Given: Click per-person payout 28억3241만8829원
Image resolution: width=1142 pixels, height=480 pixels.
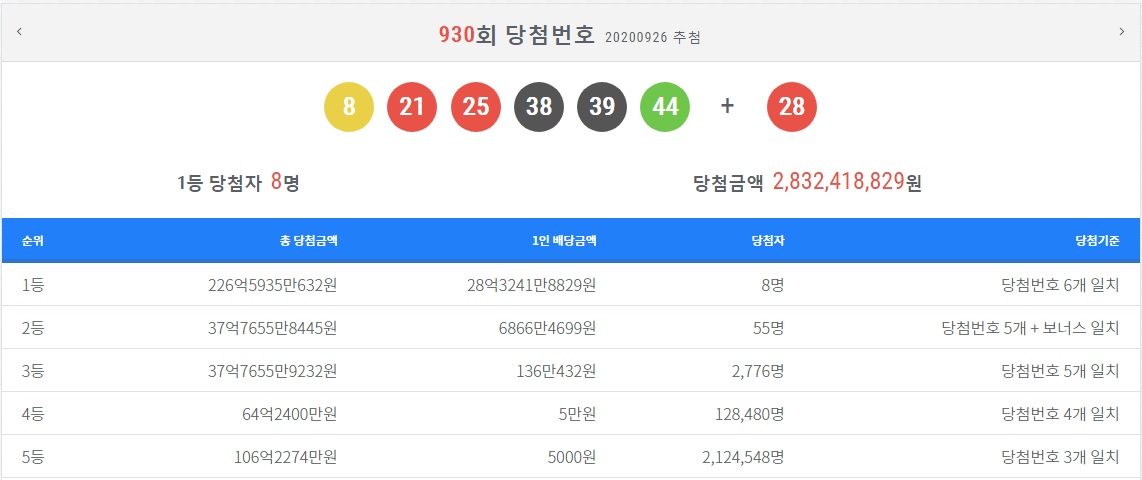Looking at the screenshot, I should pyautogui.click(x=532, y=286).
